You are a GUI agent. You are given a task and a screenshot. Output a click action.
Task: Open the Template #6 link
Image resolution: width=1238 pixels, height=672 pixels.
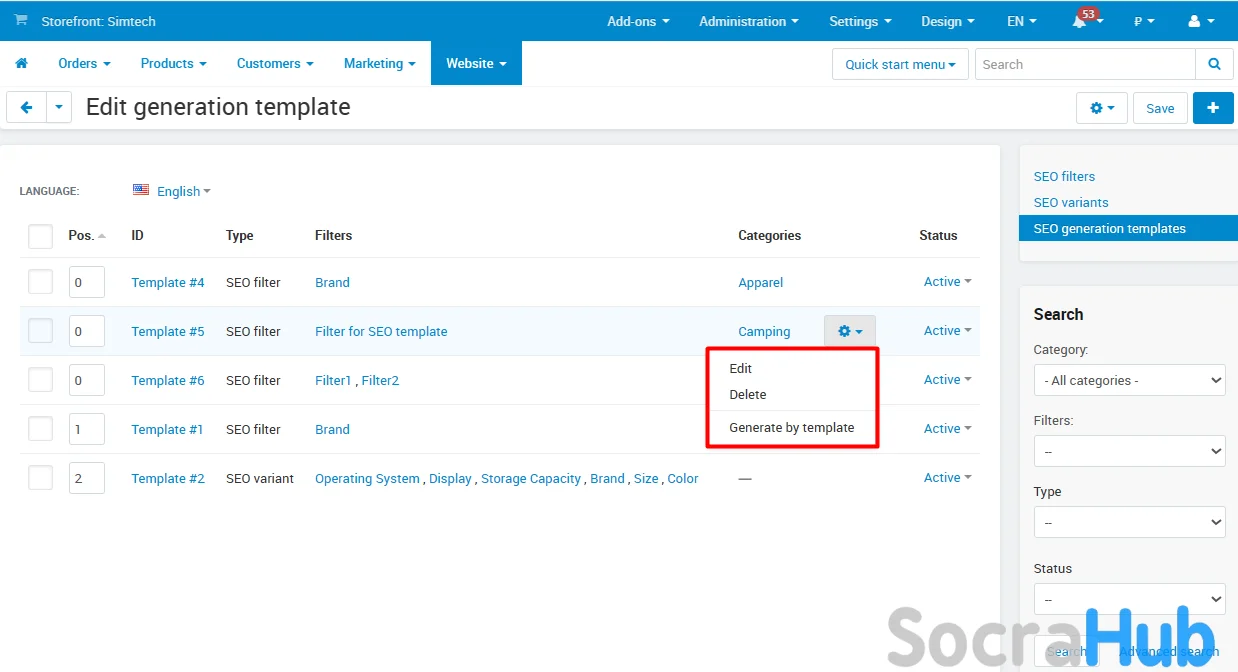click(x=167, y=380)
